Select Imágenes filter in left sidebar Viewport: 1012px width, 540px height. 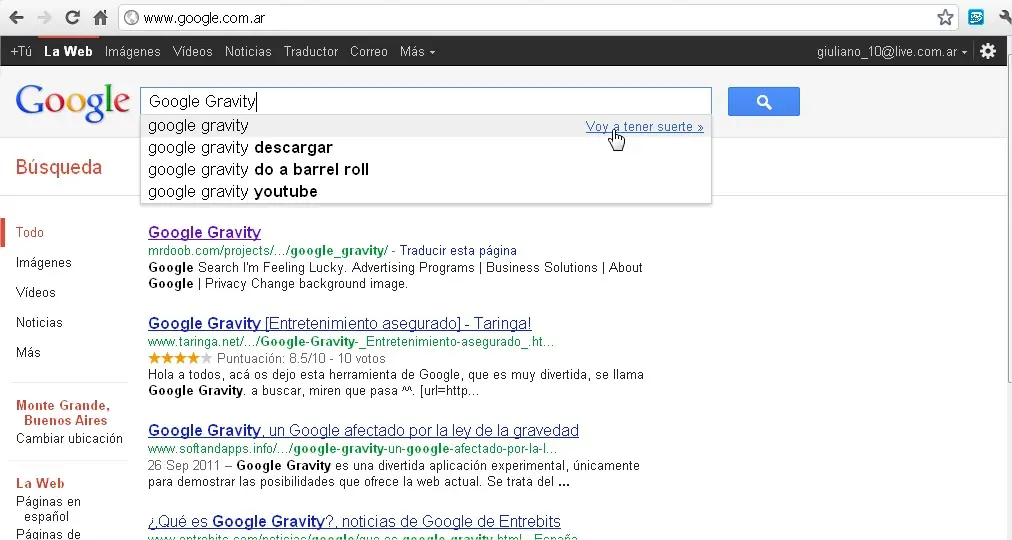(x=44, y=263)
